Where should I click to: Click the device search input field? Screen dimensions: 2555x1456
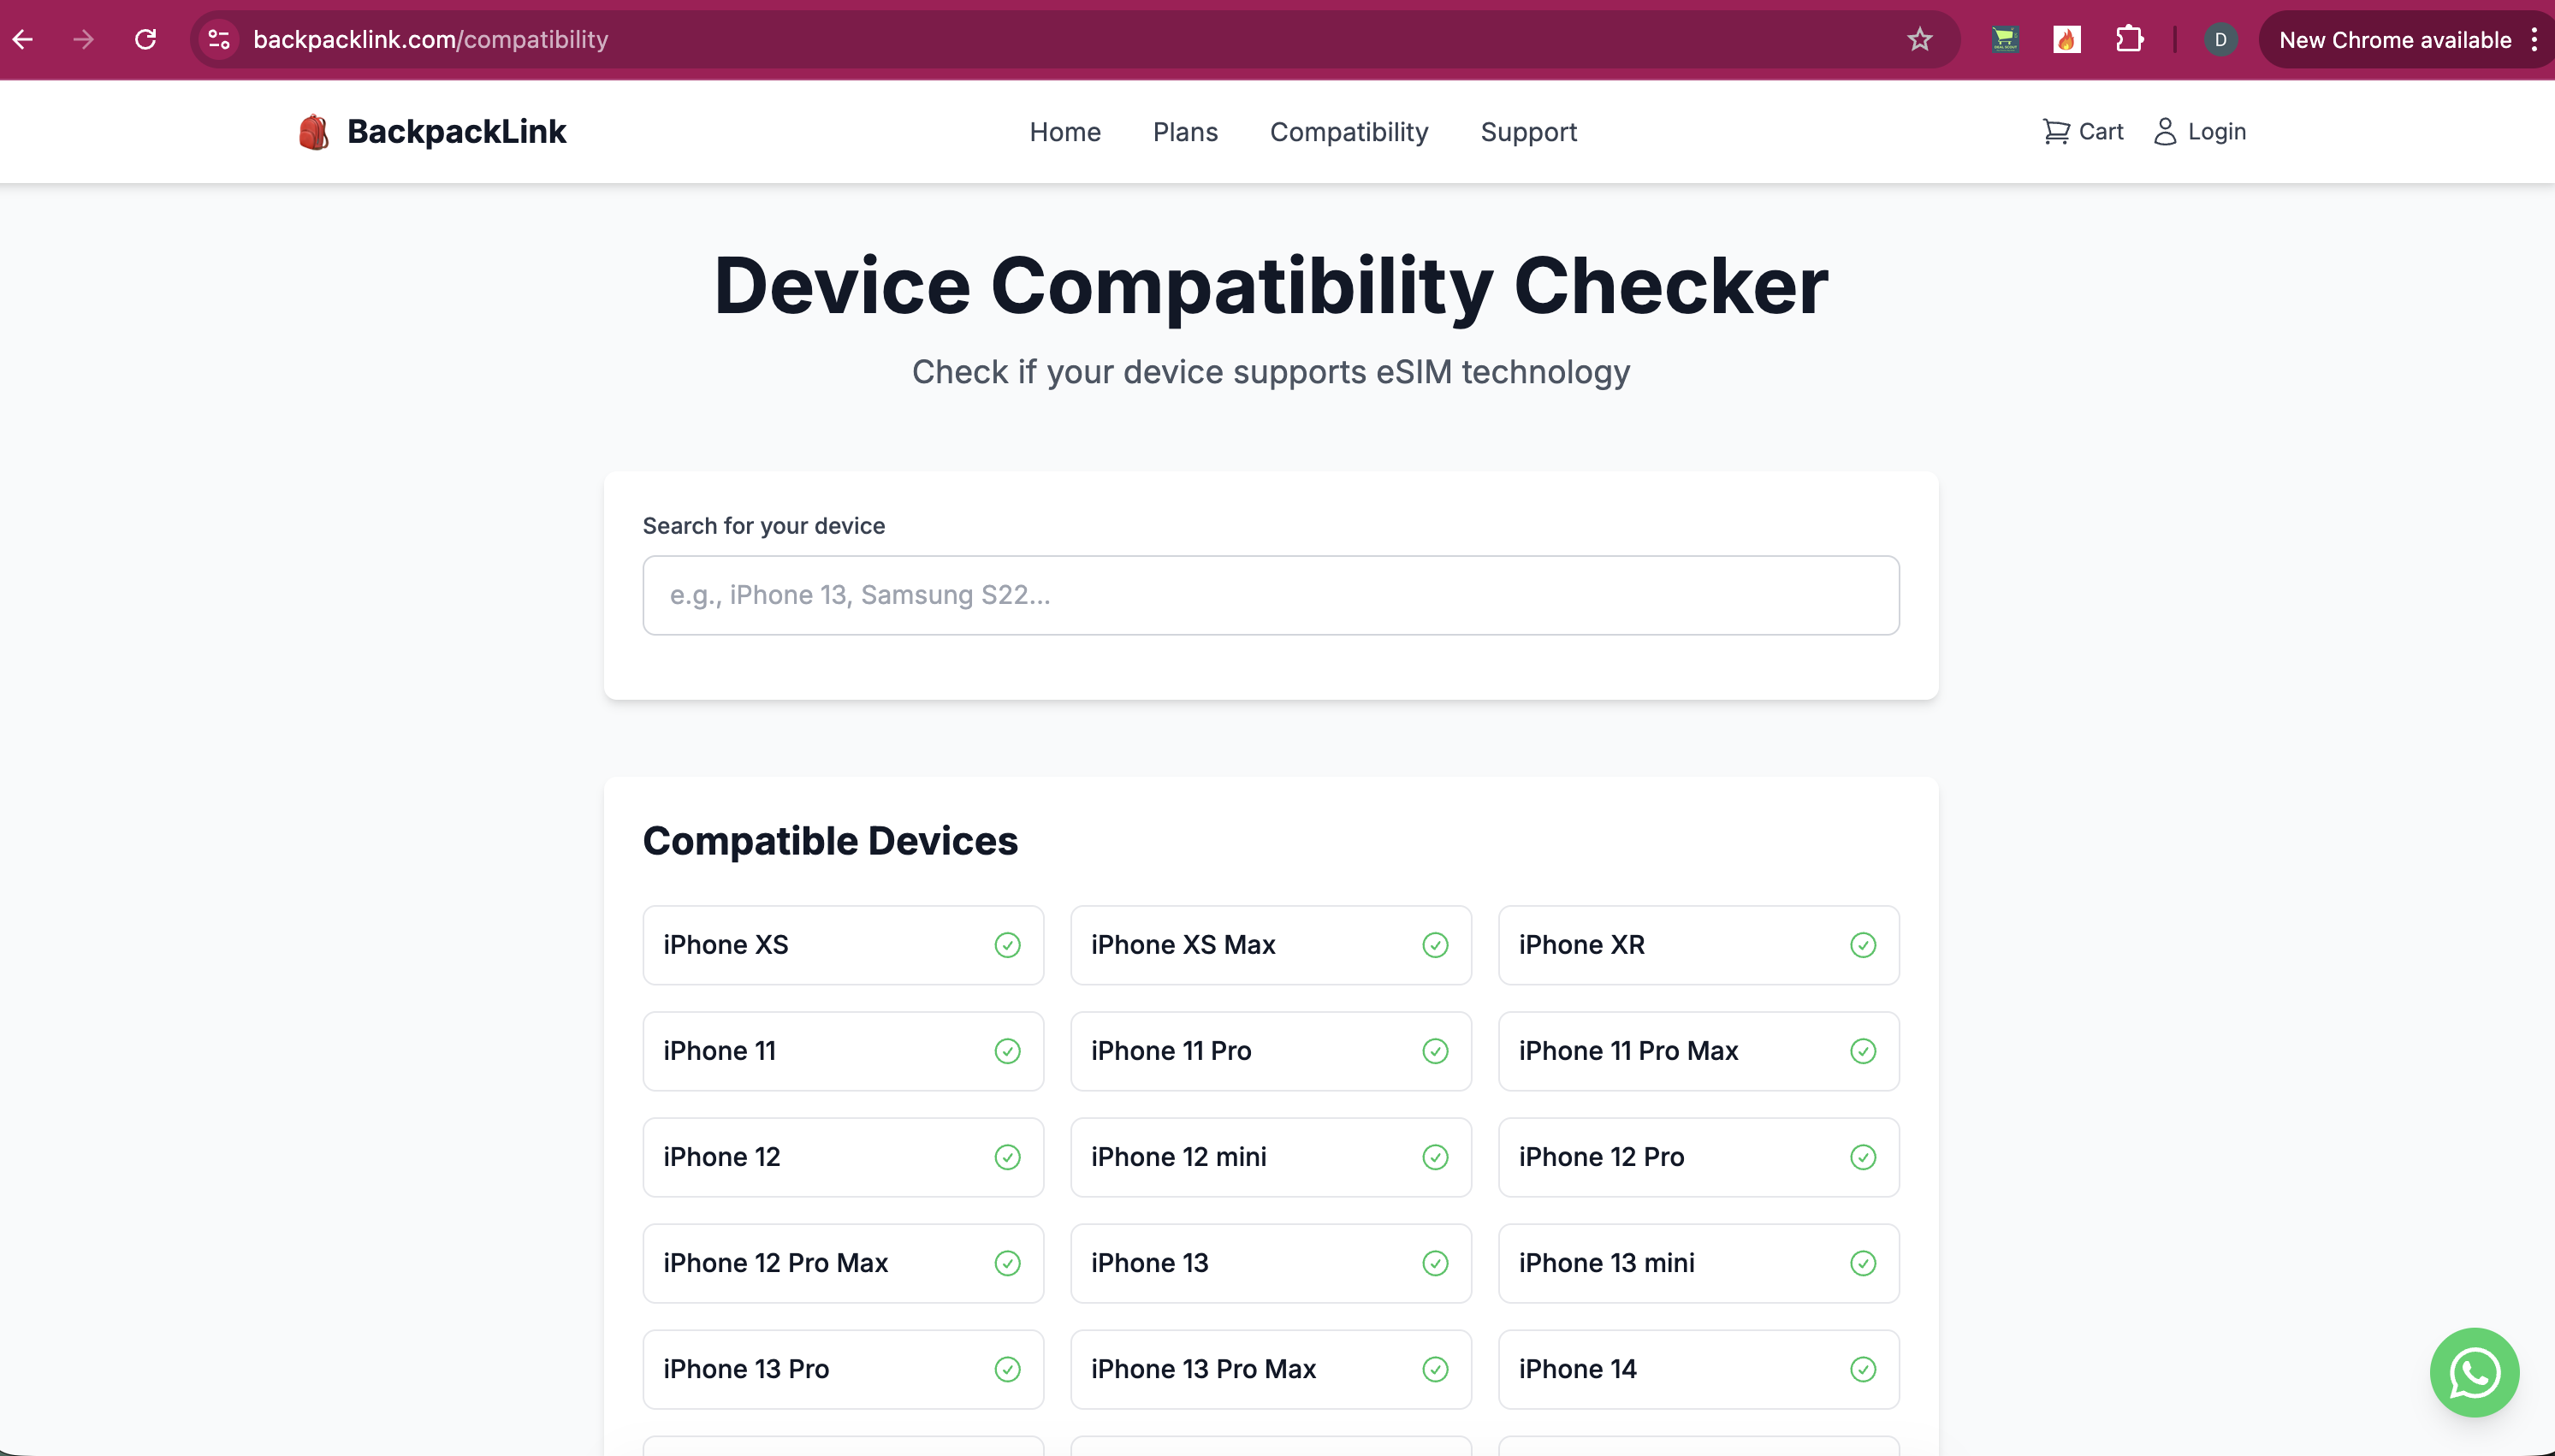1270,594
